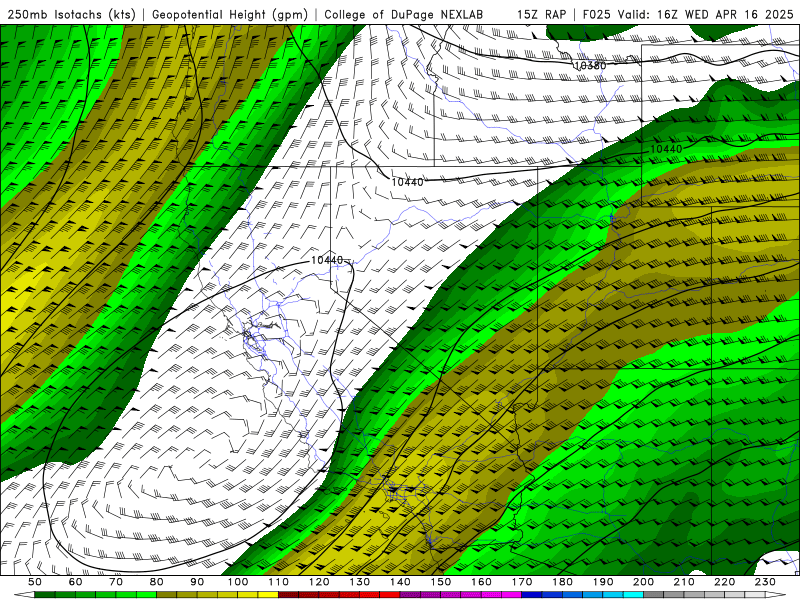Image resolution: width=800 pixels, height=600 pixels.
Task: Select the dark red swatch under the 110 label
Action: pos(288,595)
